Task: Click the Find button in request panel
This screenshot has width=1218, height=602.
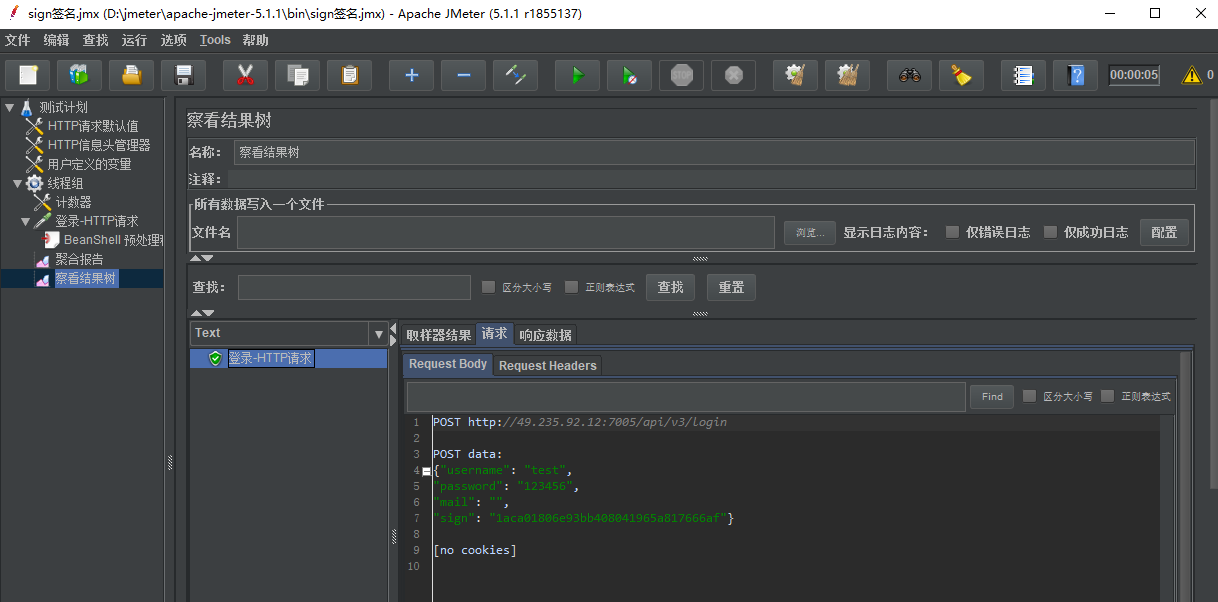Action: tap(992, 397)
